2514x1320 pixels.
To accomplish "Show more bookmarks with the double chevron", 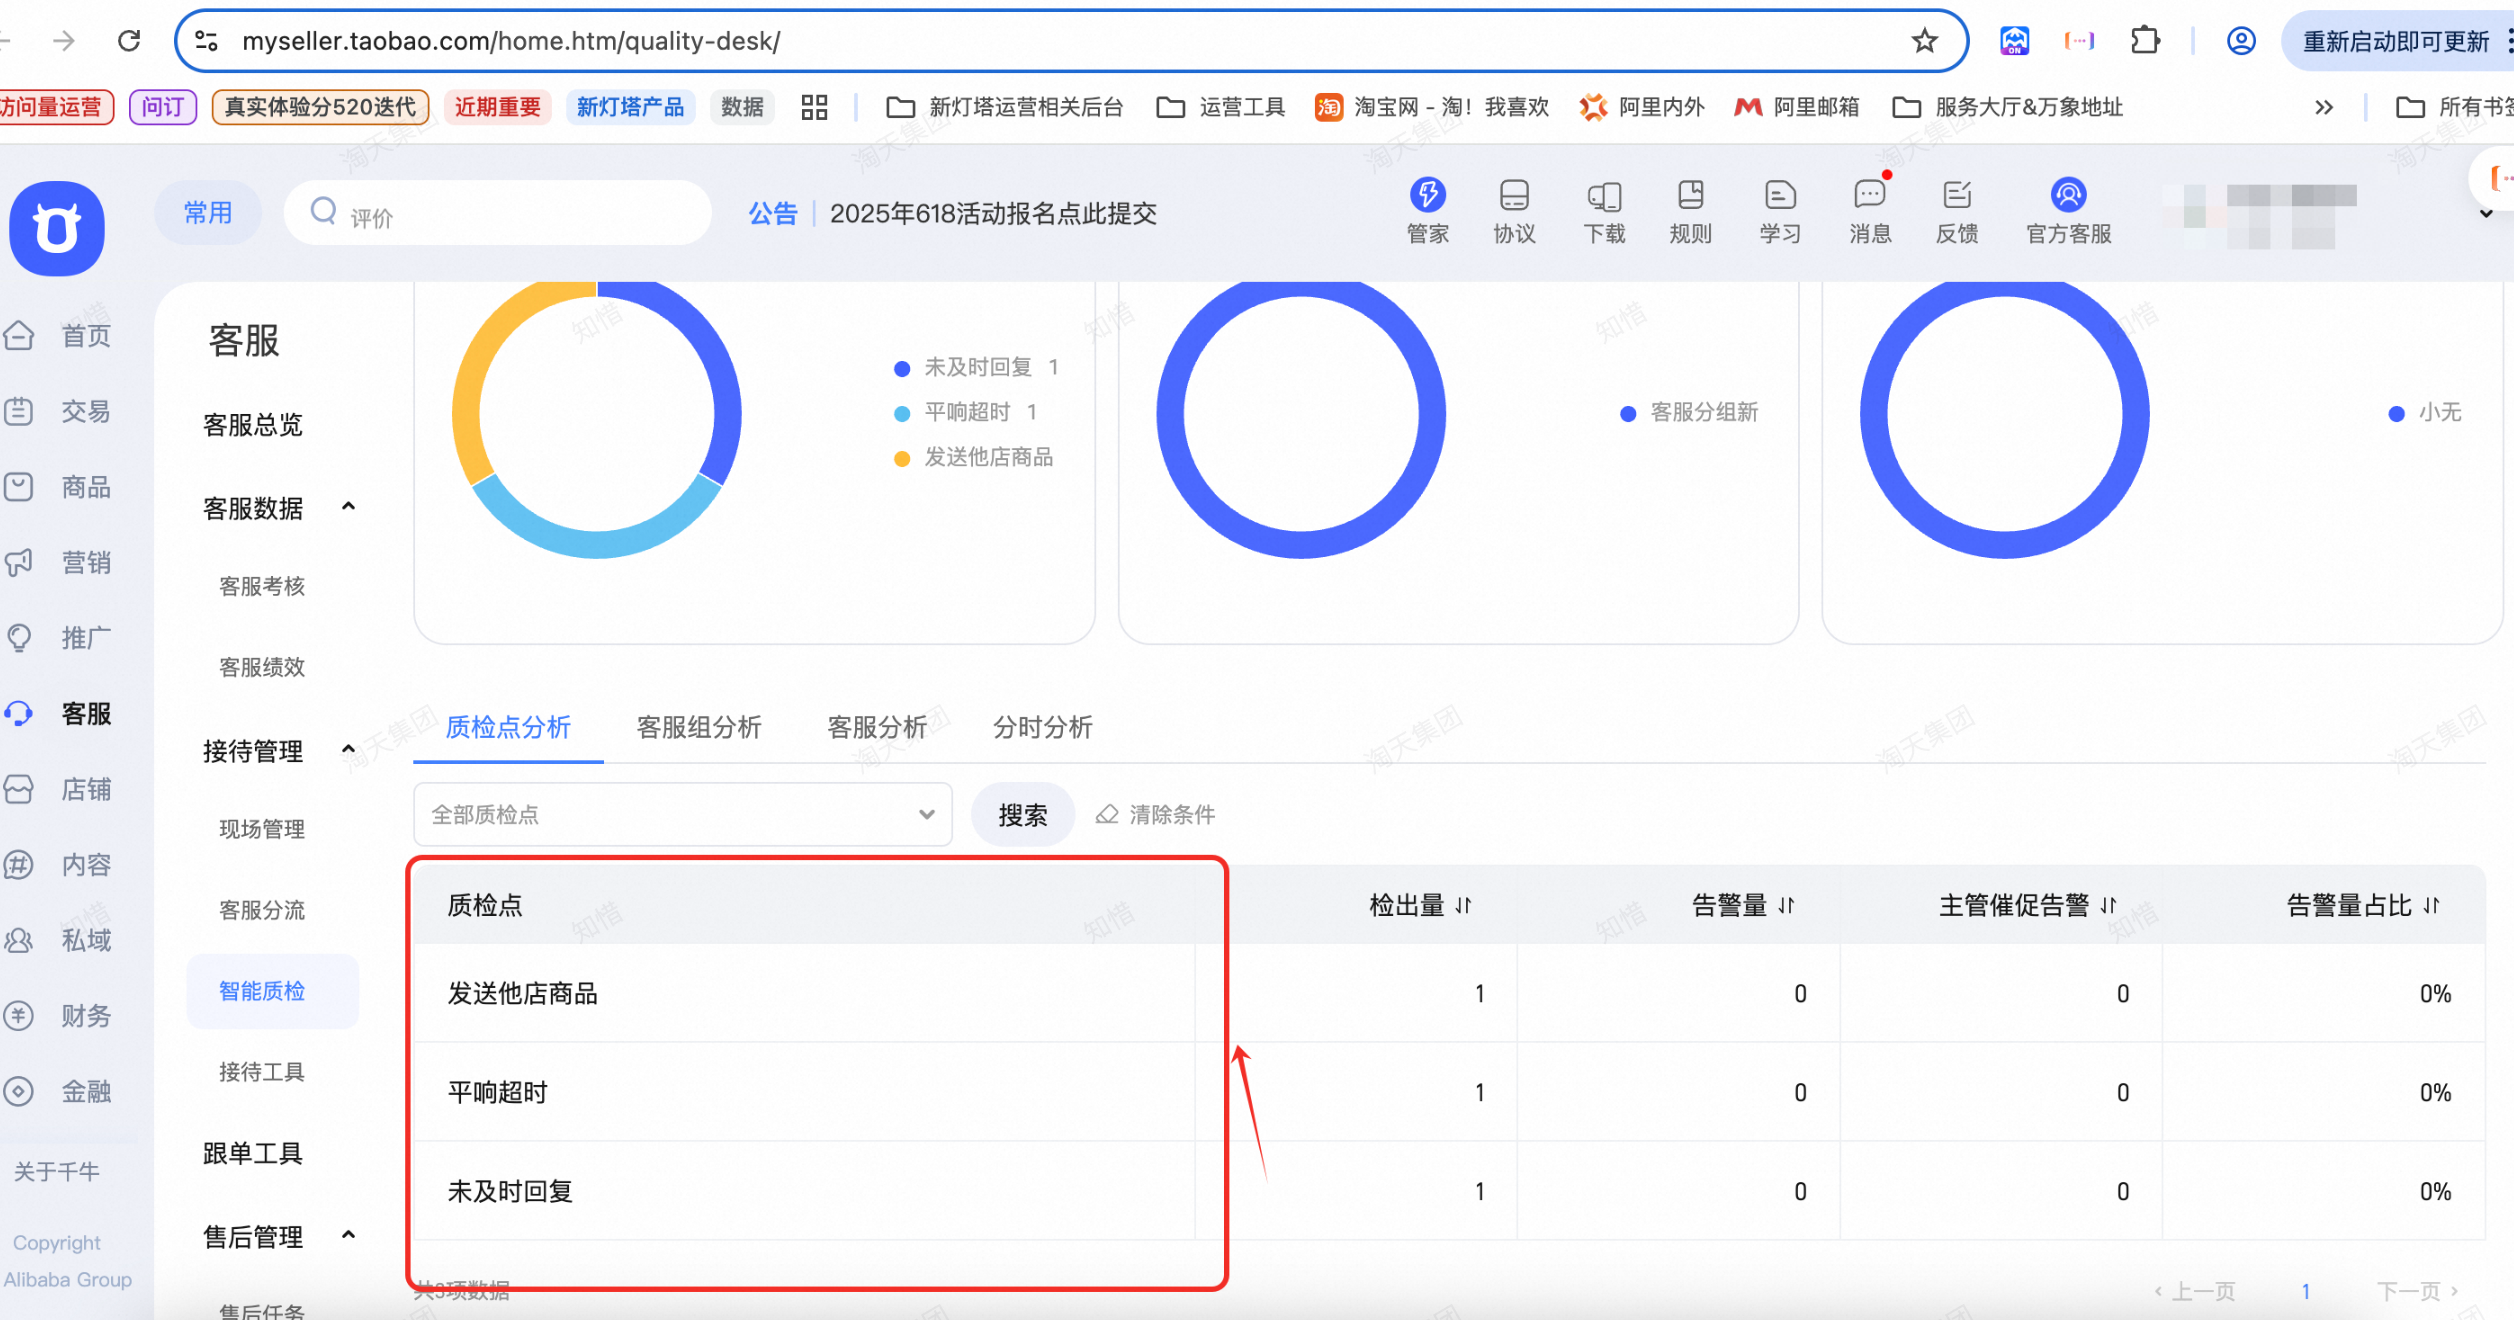I will coord(2324,107).
